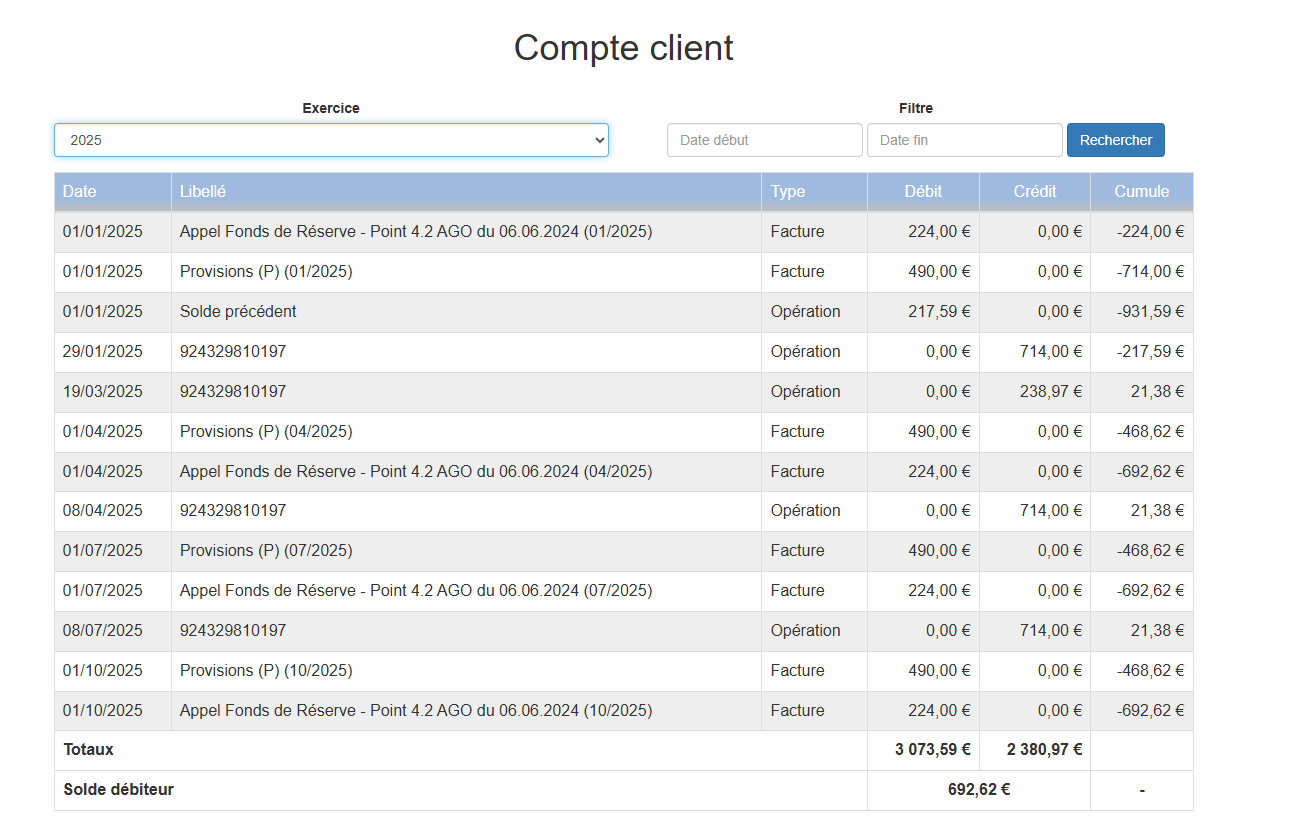This screenshot has width=1293, height=833.
Task: Click the Type column header
Action: (788, 192)
